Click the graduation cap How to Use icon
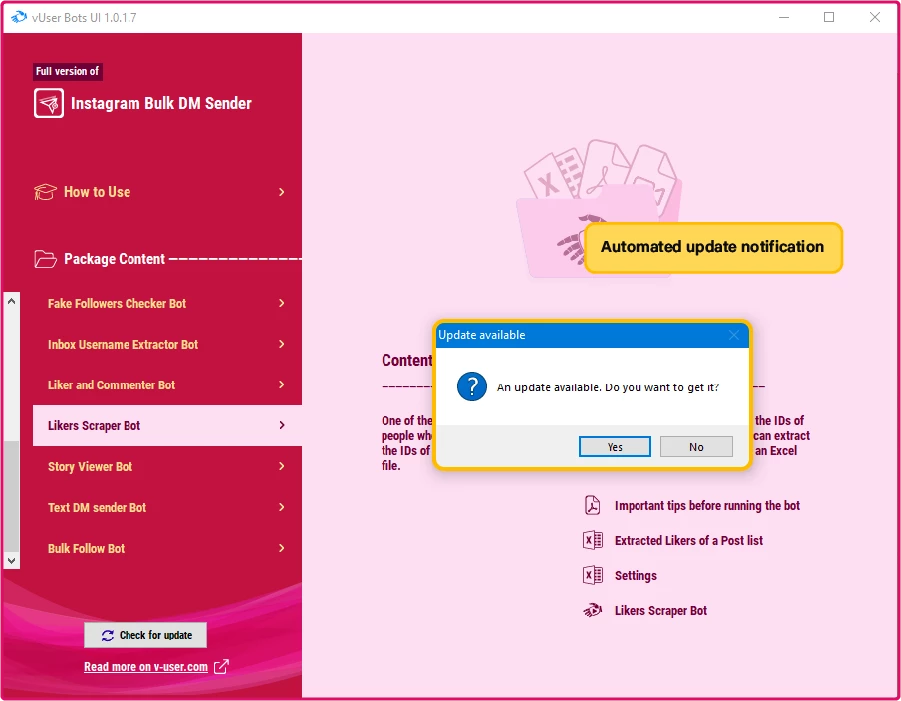This screenshot has width=901, height=701. [45, 192]
